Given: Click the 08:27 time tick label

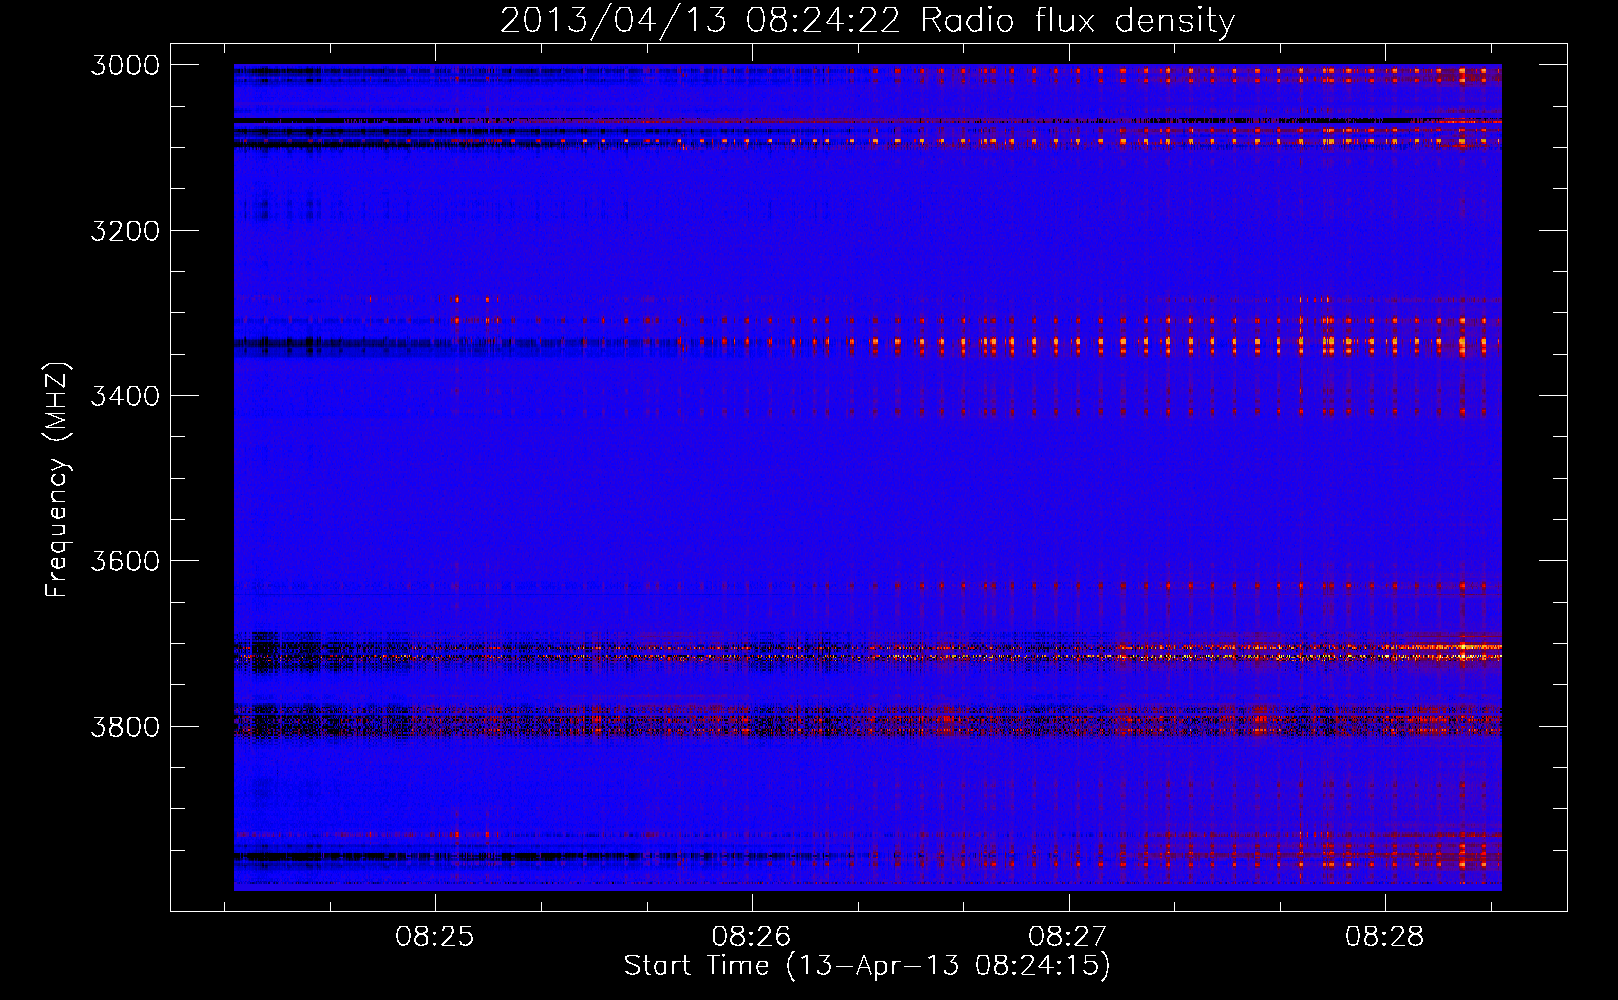Looking at the screenshot, I should point(1068,937).
